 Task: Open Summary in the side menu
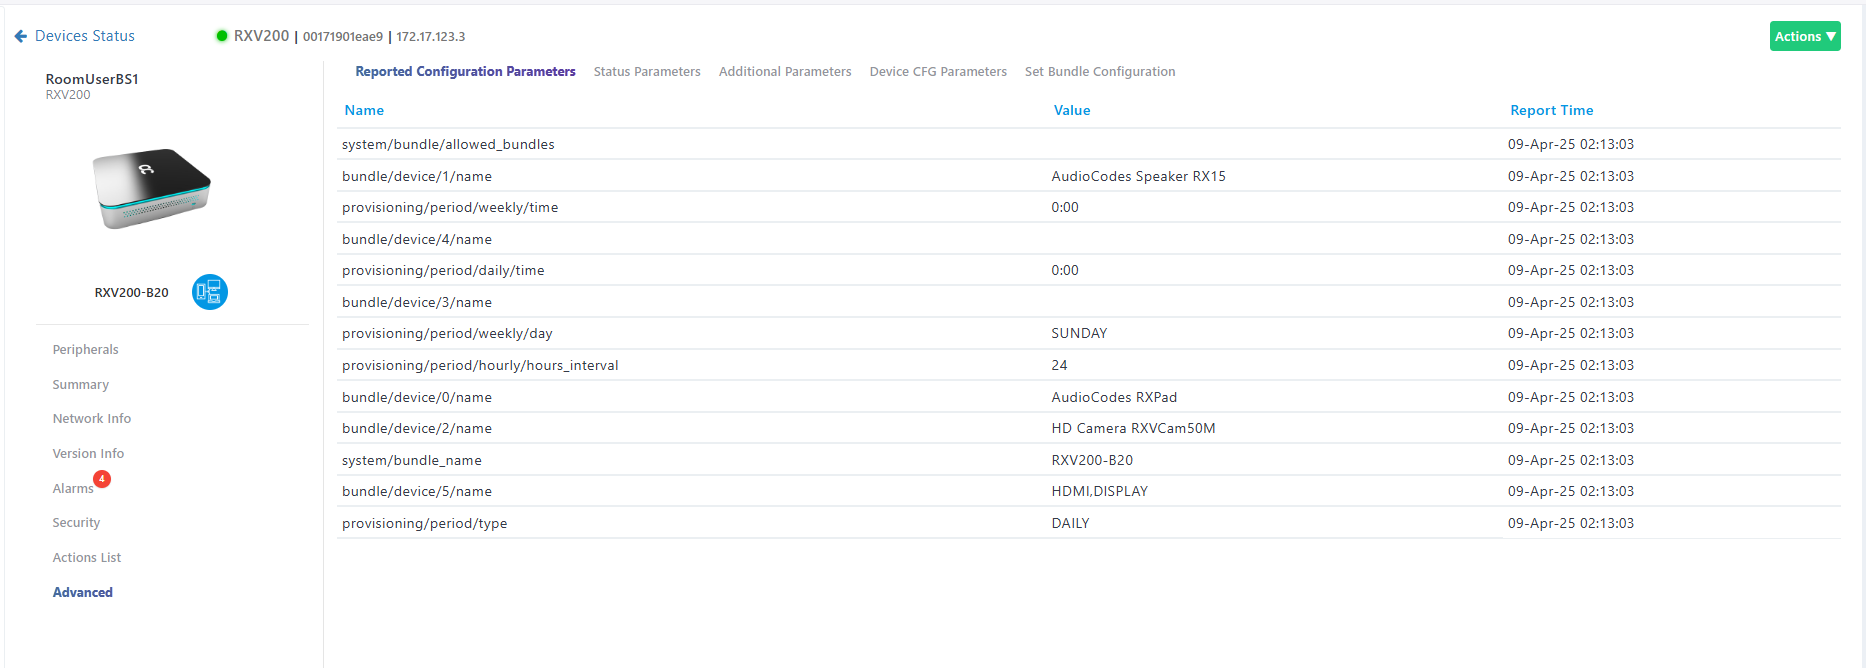tap(80, 385)
